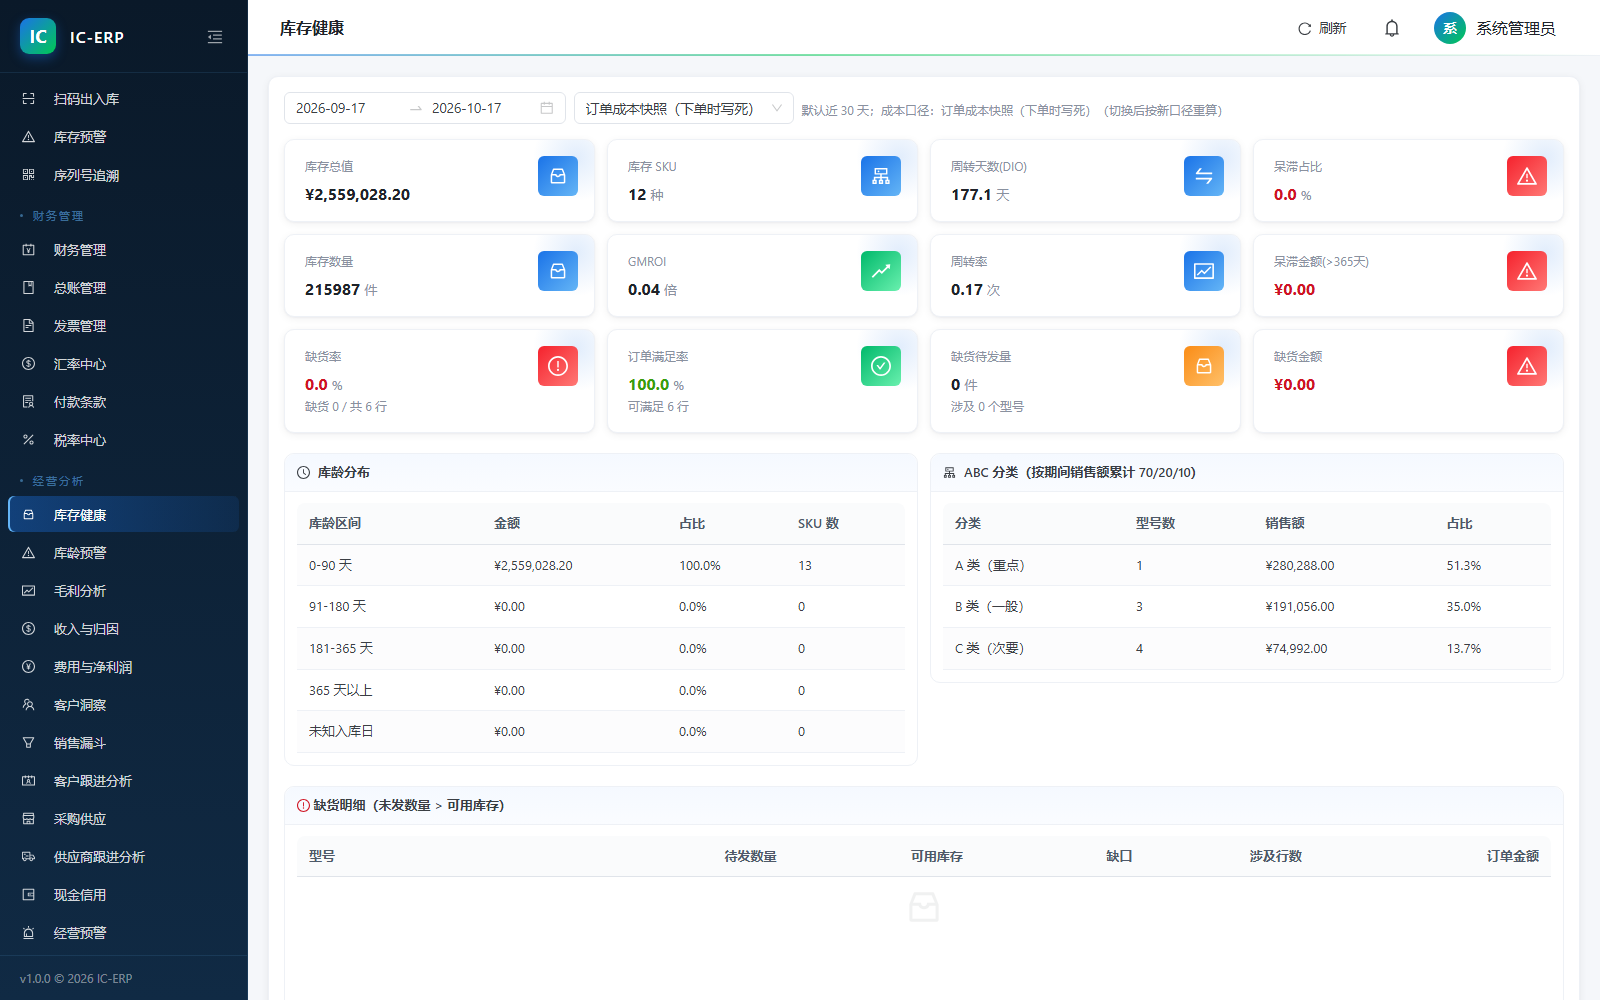1600x1000 pixels.
Task: Click the 缺货待发量 orange box icon
Action: click(x=1204, y=366)
